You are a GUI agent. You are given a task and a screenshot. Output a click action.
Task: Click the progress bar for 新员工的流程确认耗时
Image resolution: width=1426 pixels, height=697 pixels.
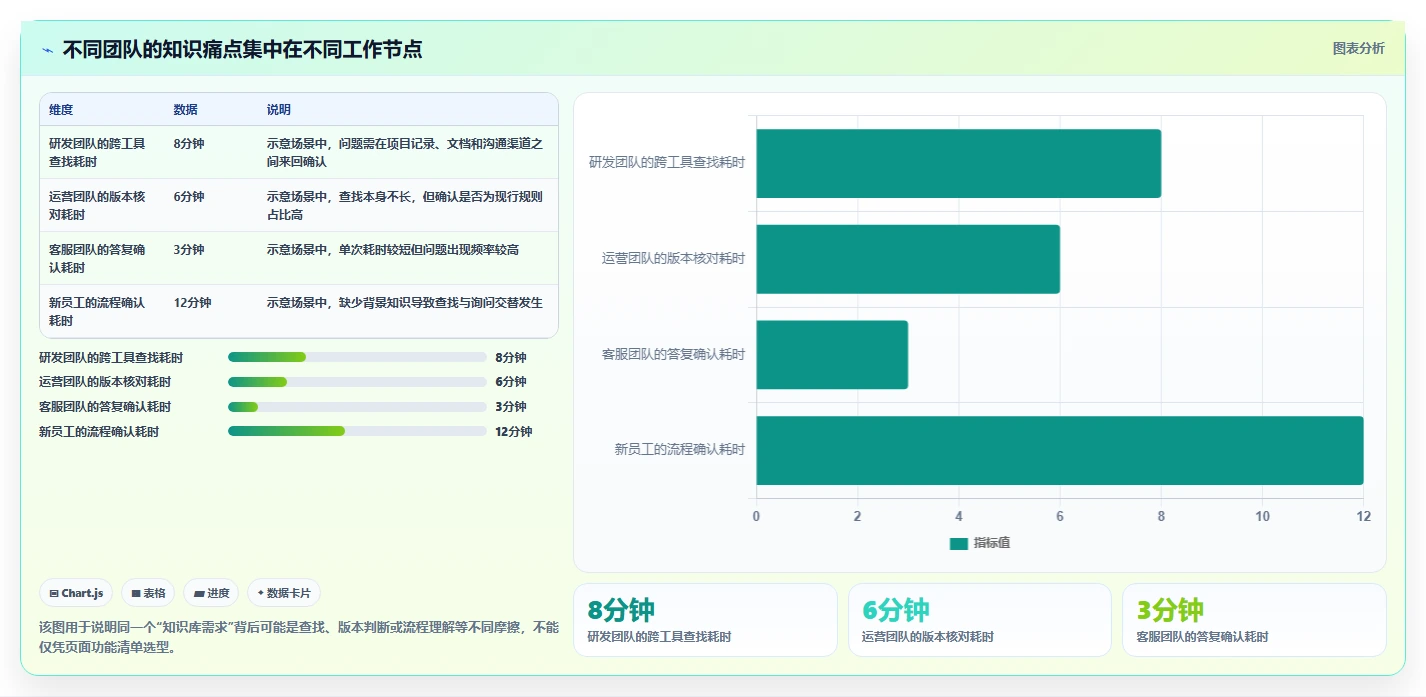click(357, 431)
